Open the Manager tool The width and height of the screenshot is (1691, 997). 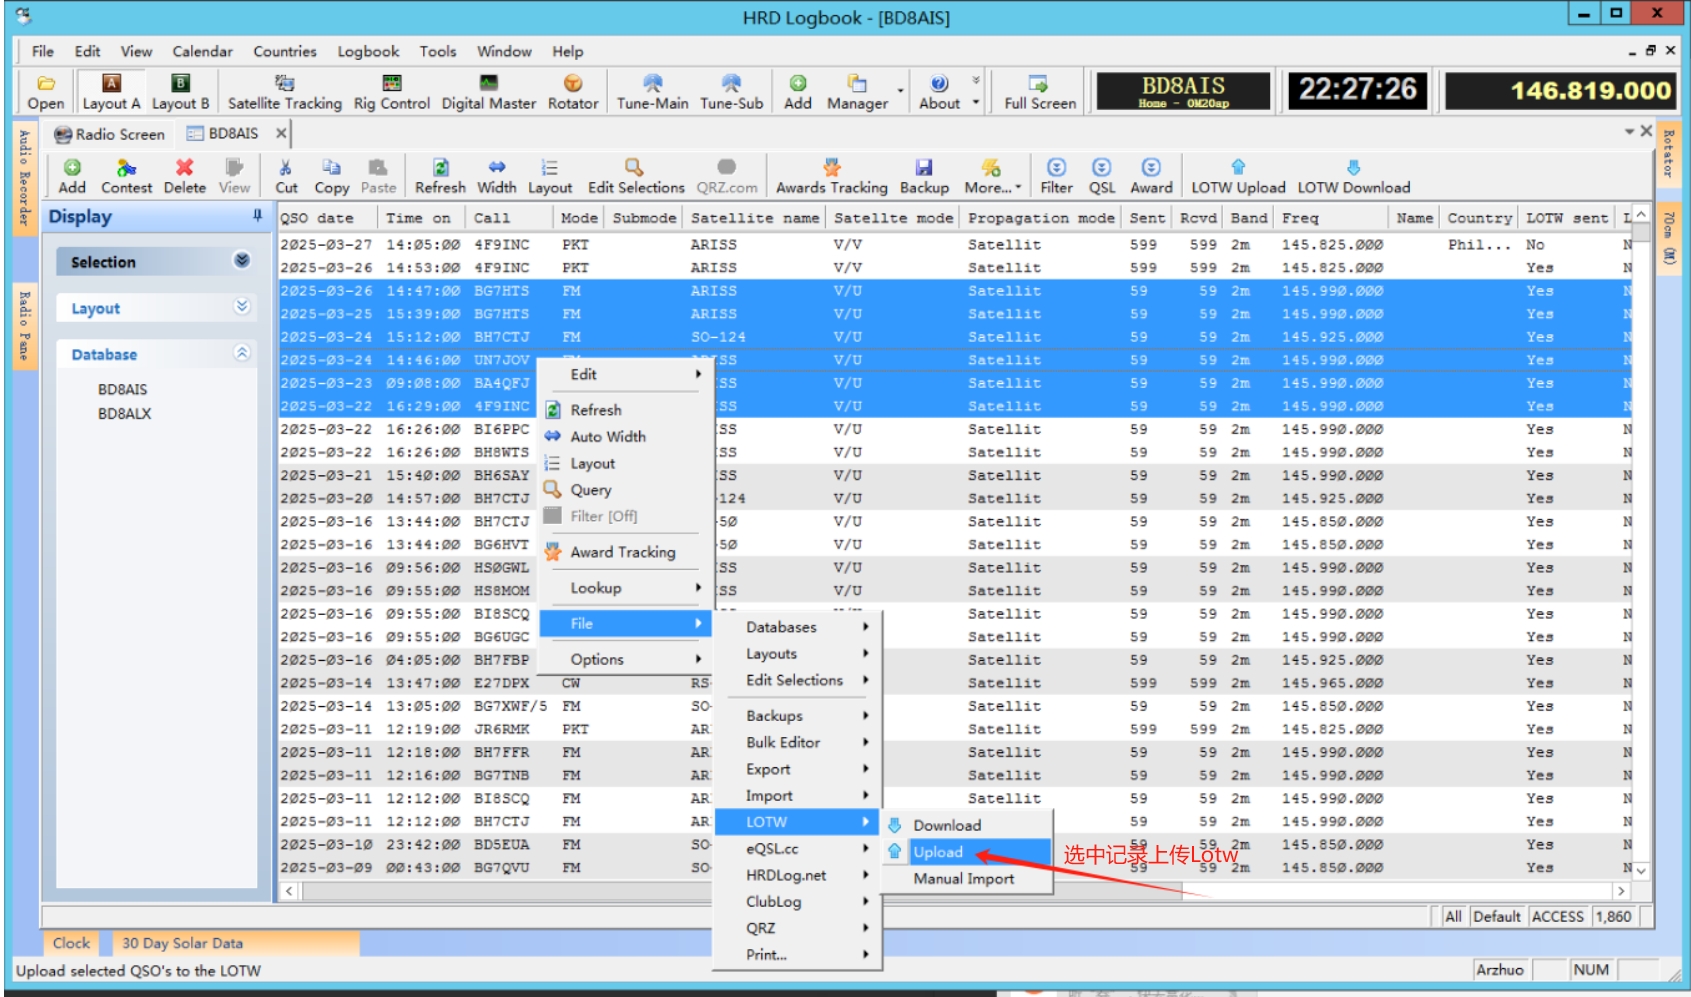pos(857,92)
